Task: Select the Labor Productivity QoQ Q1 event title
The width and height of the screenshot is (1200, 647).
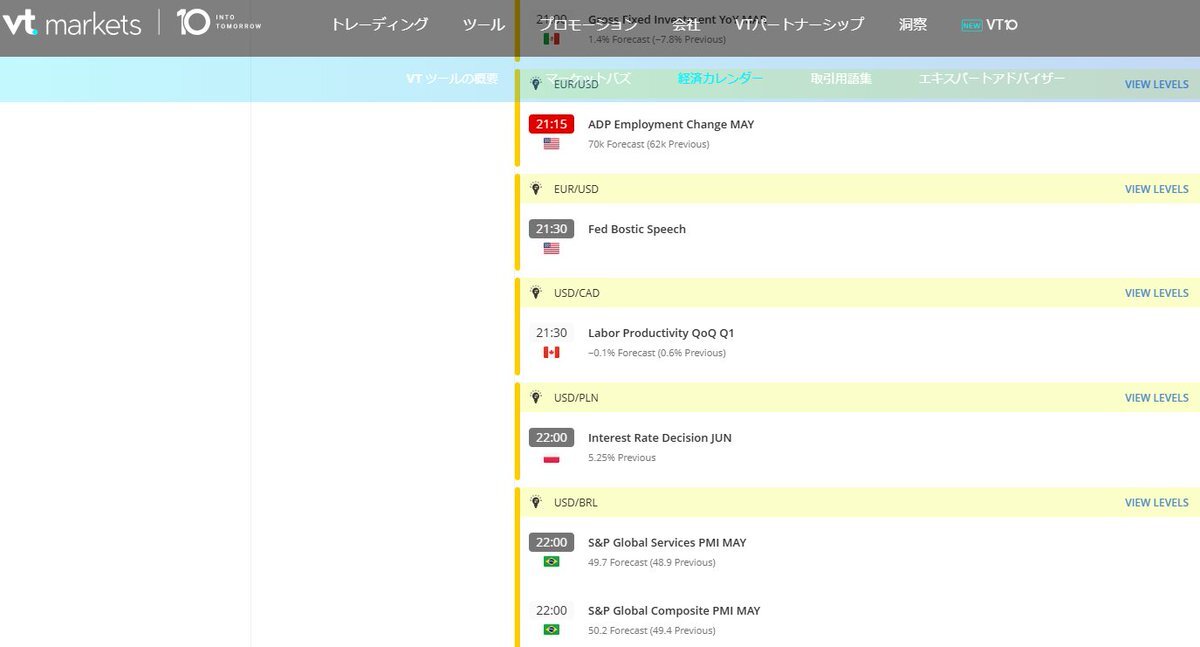Action: (661, 333)
